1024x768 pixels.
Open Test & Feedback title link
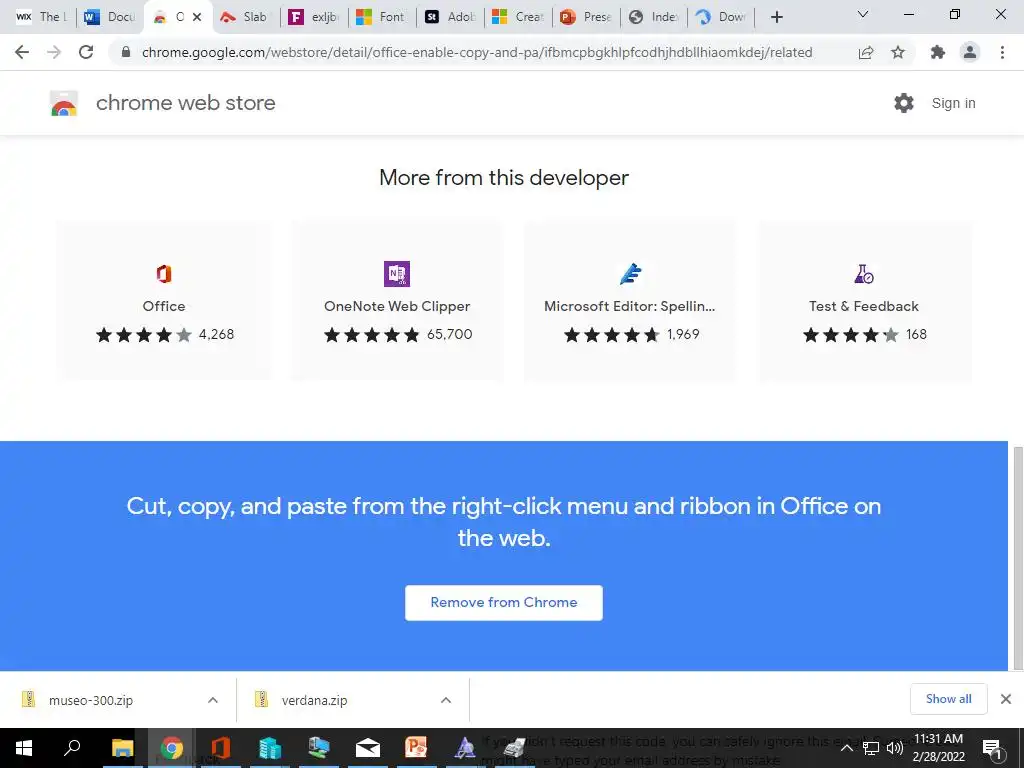863,306
